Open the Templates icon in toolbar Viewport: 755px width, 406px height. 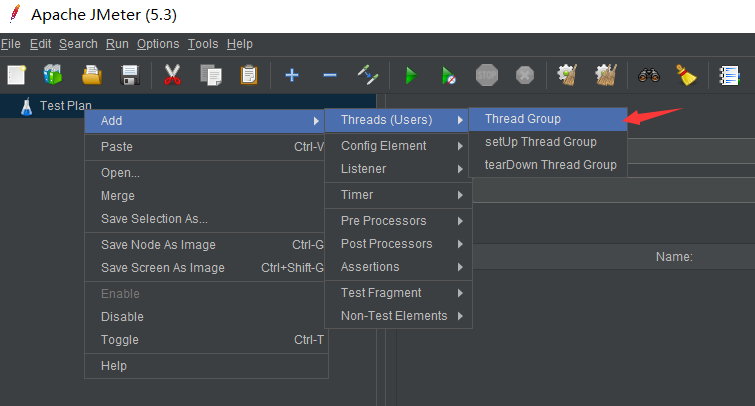pos(53,75)
